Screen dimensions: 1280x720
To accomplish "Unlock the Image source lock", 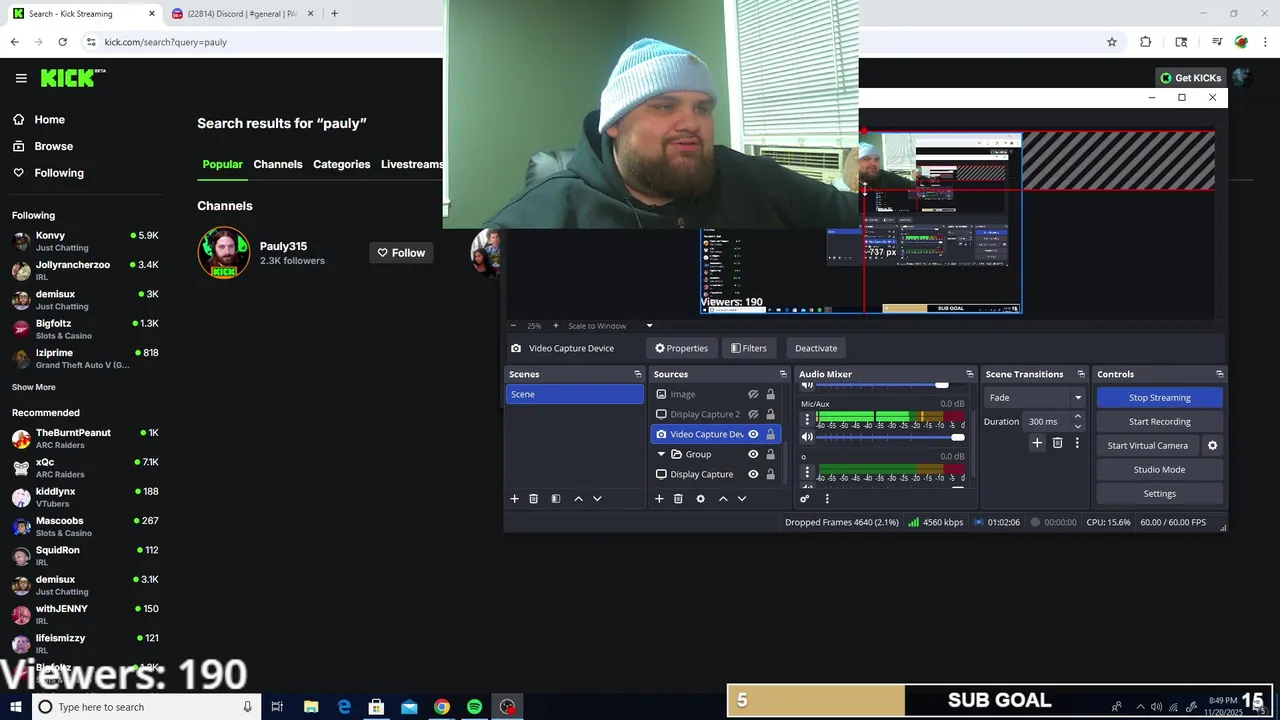I will click(771, 394).
